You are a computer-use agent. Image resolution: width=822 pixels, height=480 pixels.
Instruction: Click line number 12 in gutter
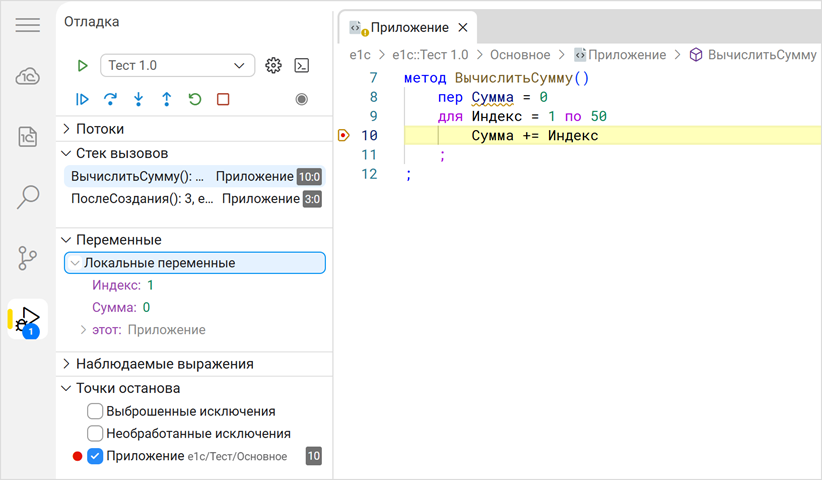point(369,174)
